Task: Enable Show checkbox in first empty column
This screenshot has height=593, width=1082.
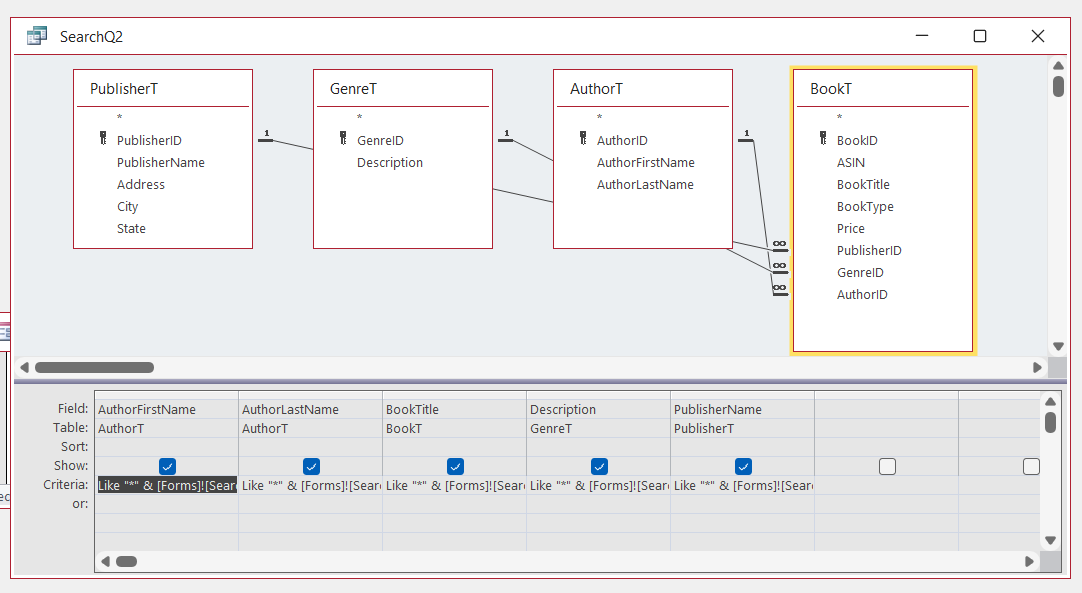Action: point(887,466)
